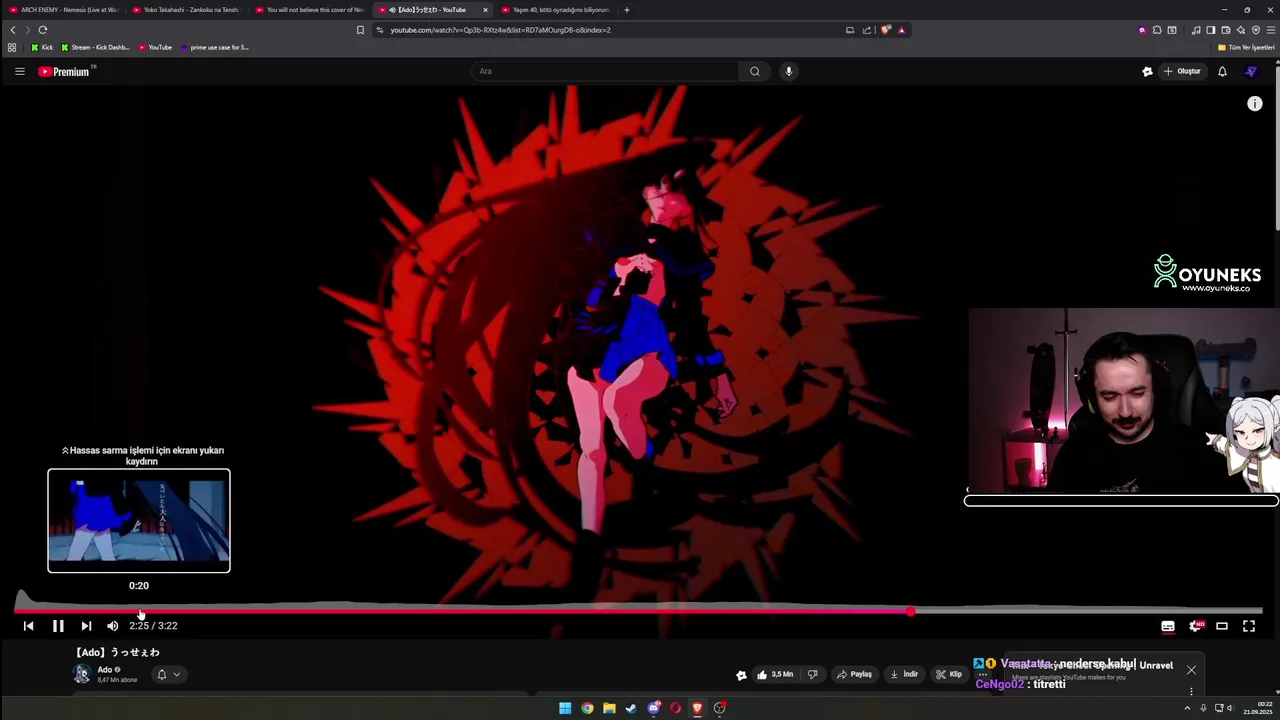Bookmark this page icon in toolbar

click(x=360, y=30)
